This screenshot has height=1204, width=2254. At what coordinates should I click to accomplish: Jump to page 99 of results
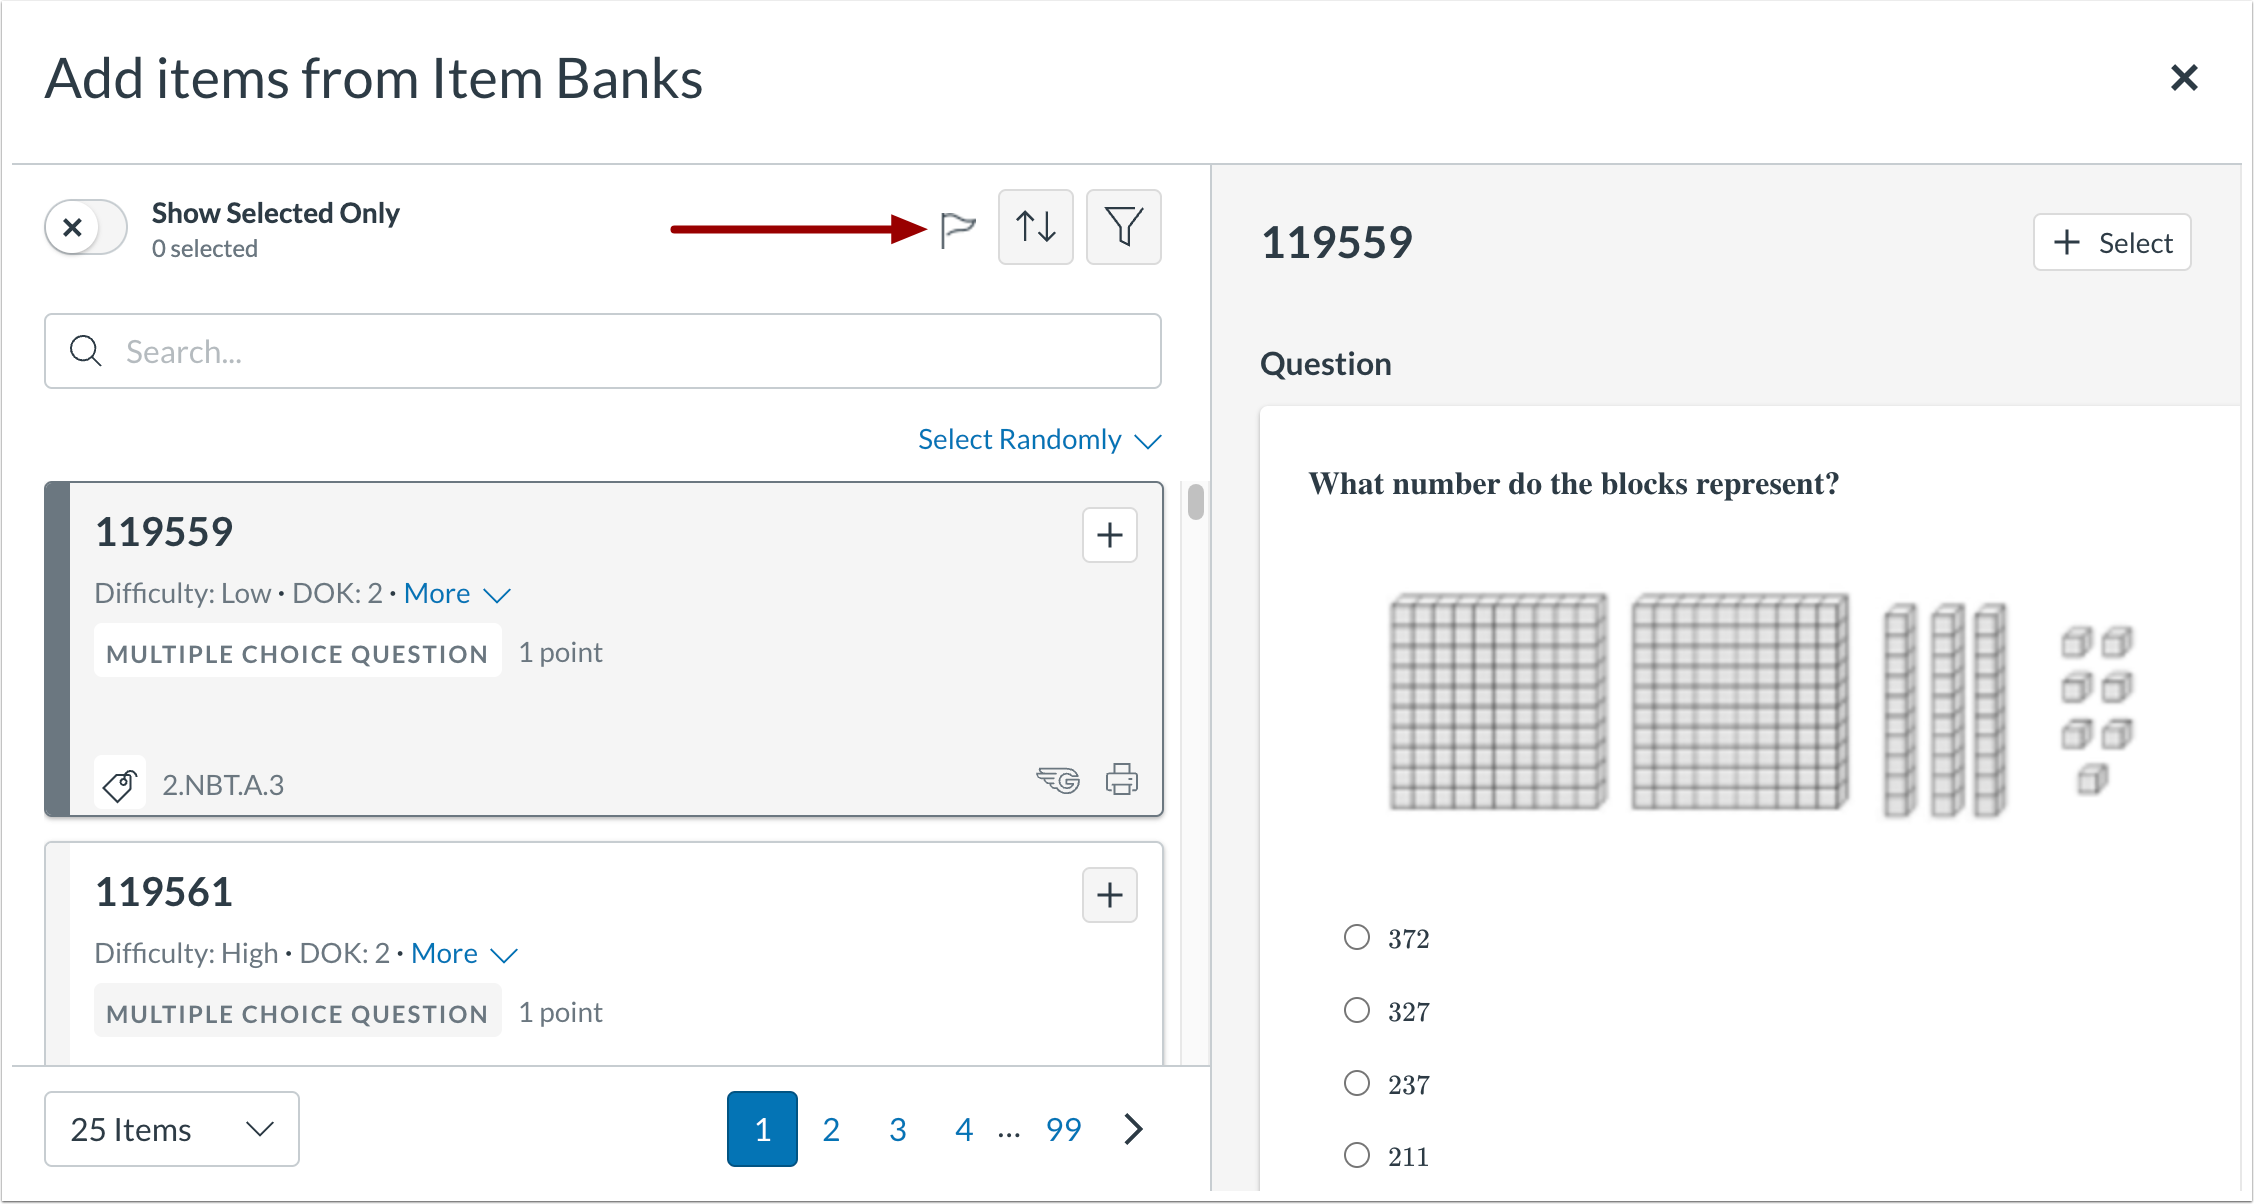(x=1063, y=1129)
